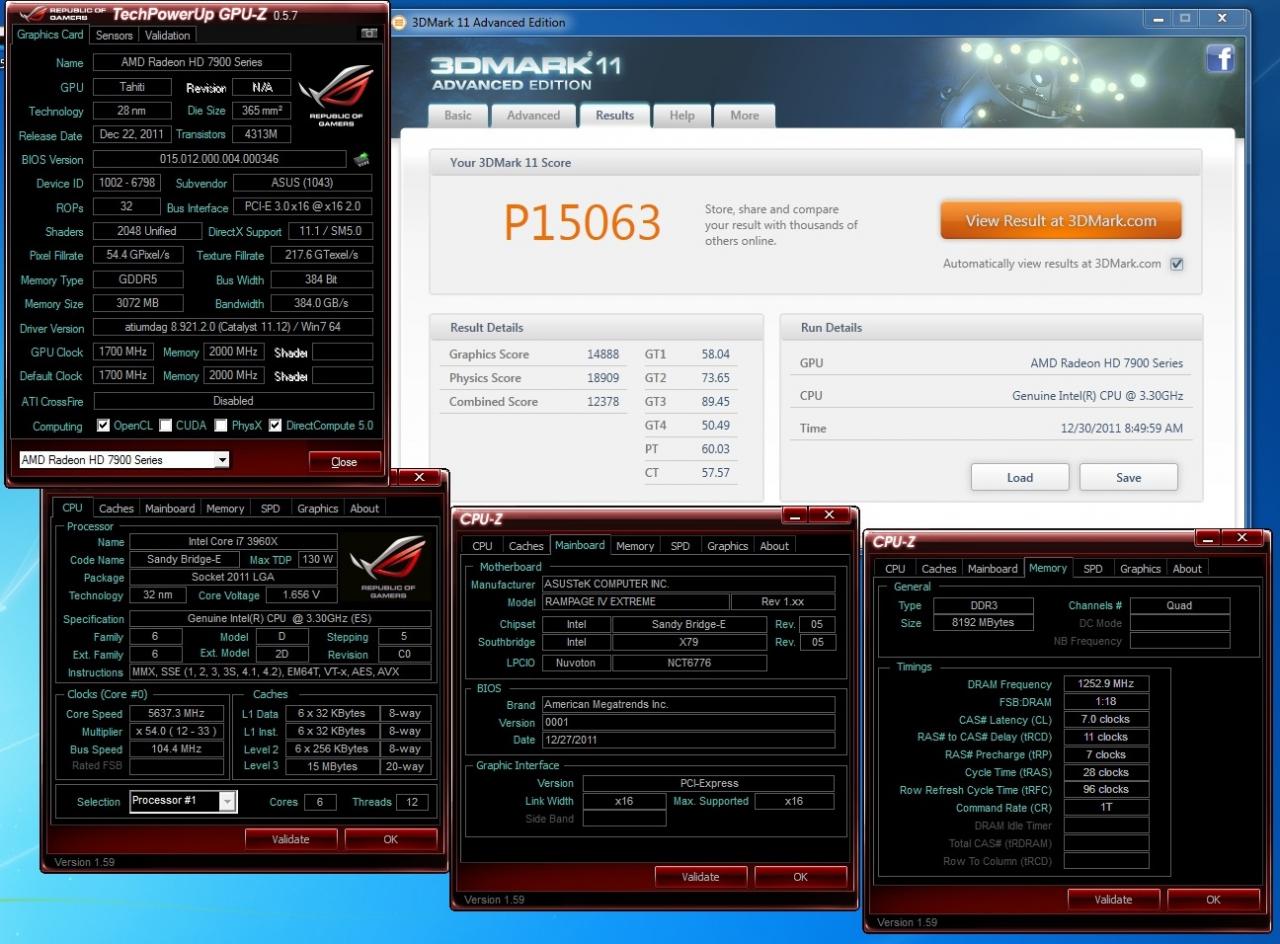Click the 3DMark orange title bar icon

click(x=399, y=22)
